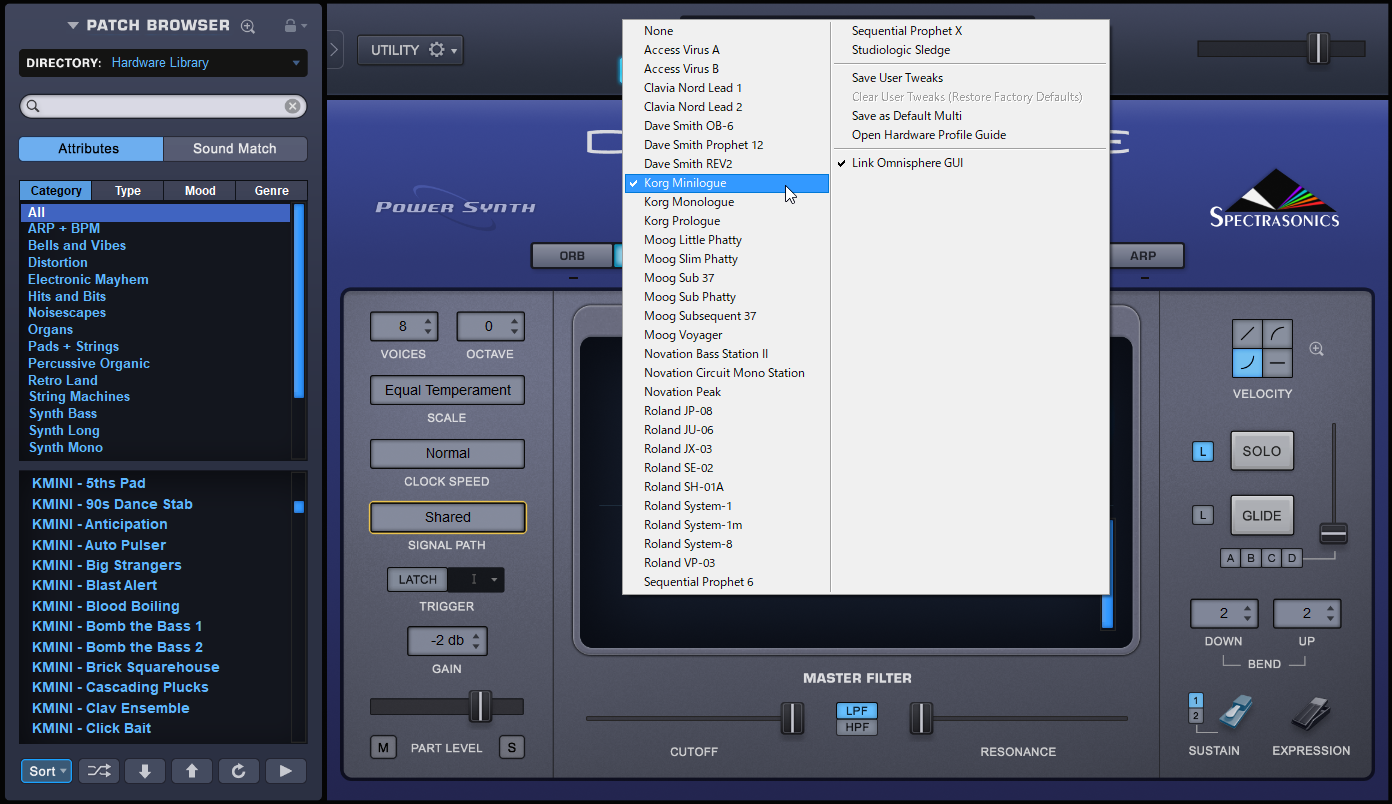Click the Master Filter Cutoff slider handle
The width and height of the screenshot is (1392, 804).
(792, 717)
